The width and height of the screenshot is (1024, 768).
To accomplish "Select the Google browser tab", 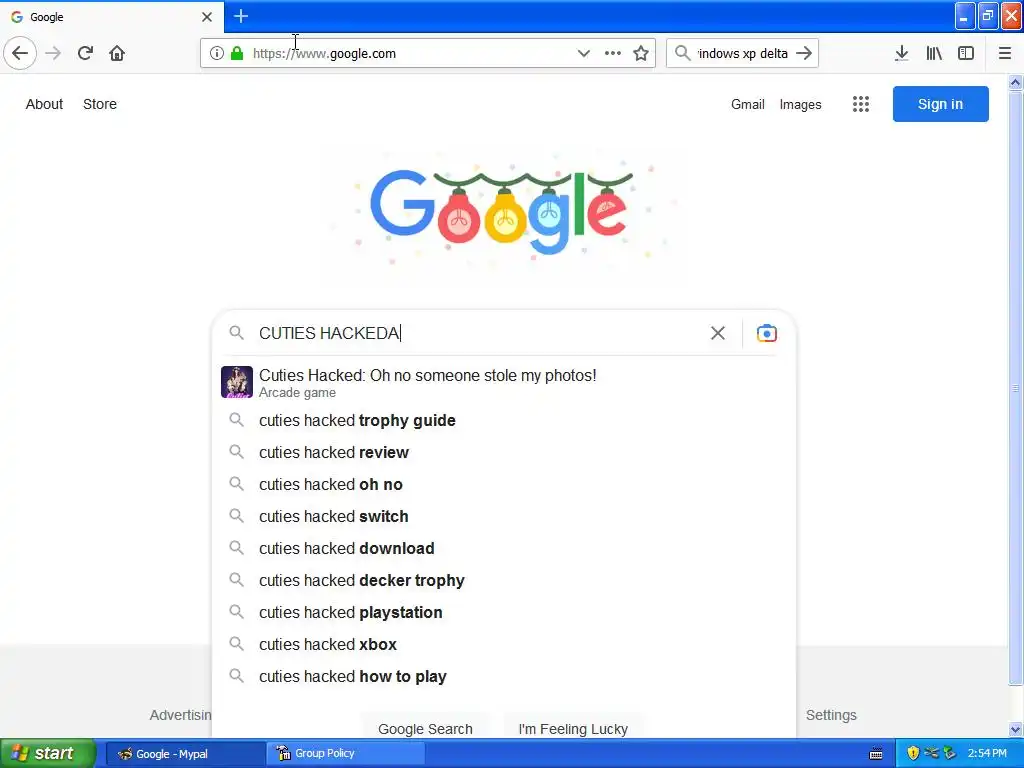I will (111, 17).
